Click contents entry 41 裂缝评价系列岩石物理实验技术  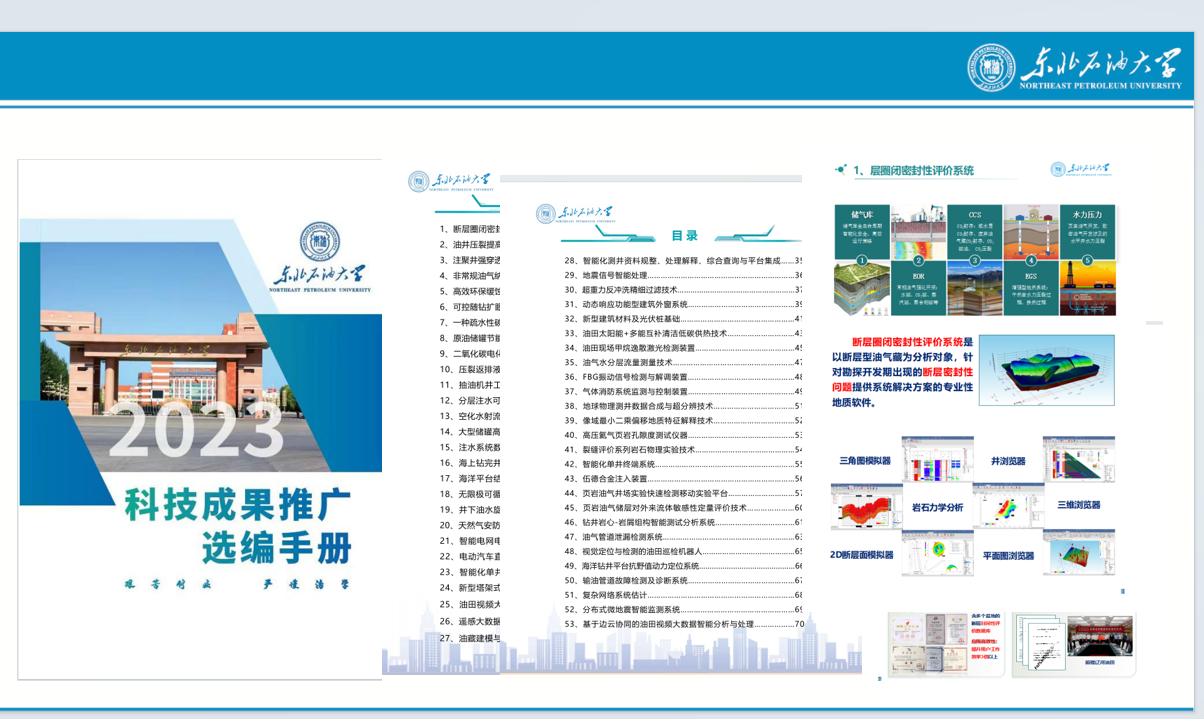684,449
